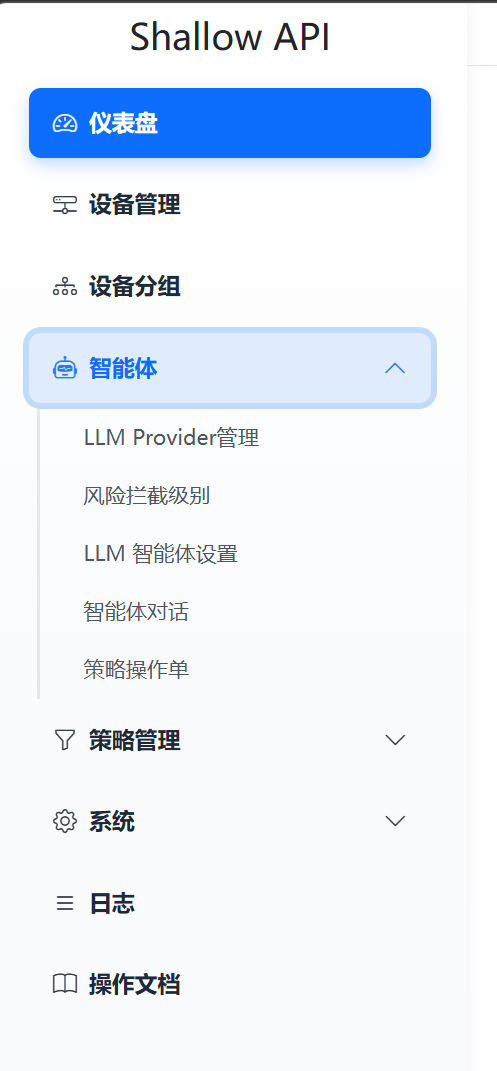Click the funnel filter icon for 策略管理
Viewport: 497px width, 1071px height.
click(65, 740)
